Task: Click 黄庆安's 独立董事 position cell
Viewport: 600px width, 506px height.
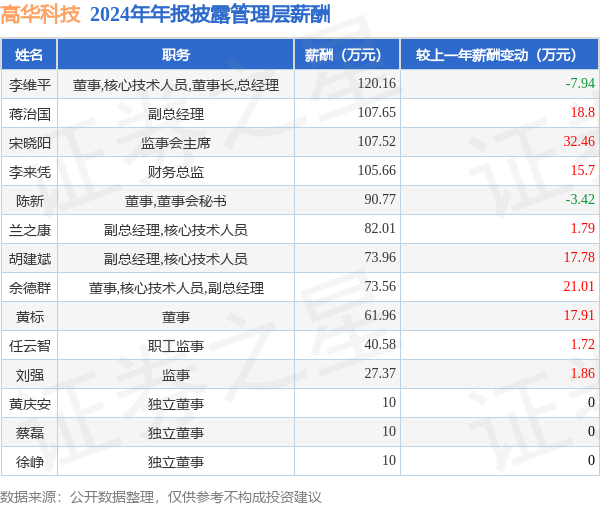Action: pos(176,404)
